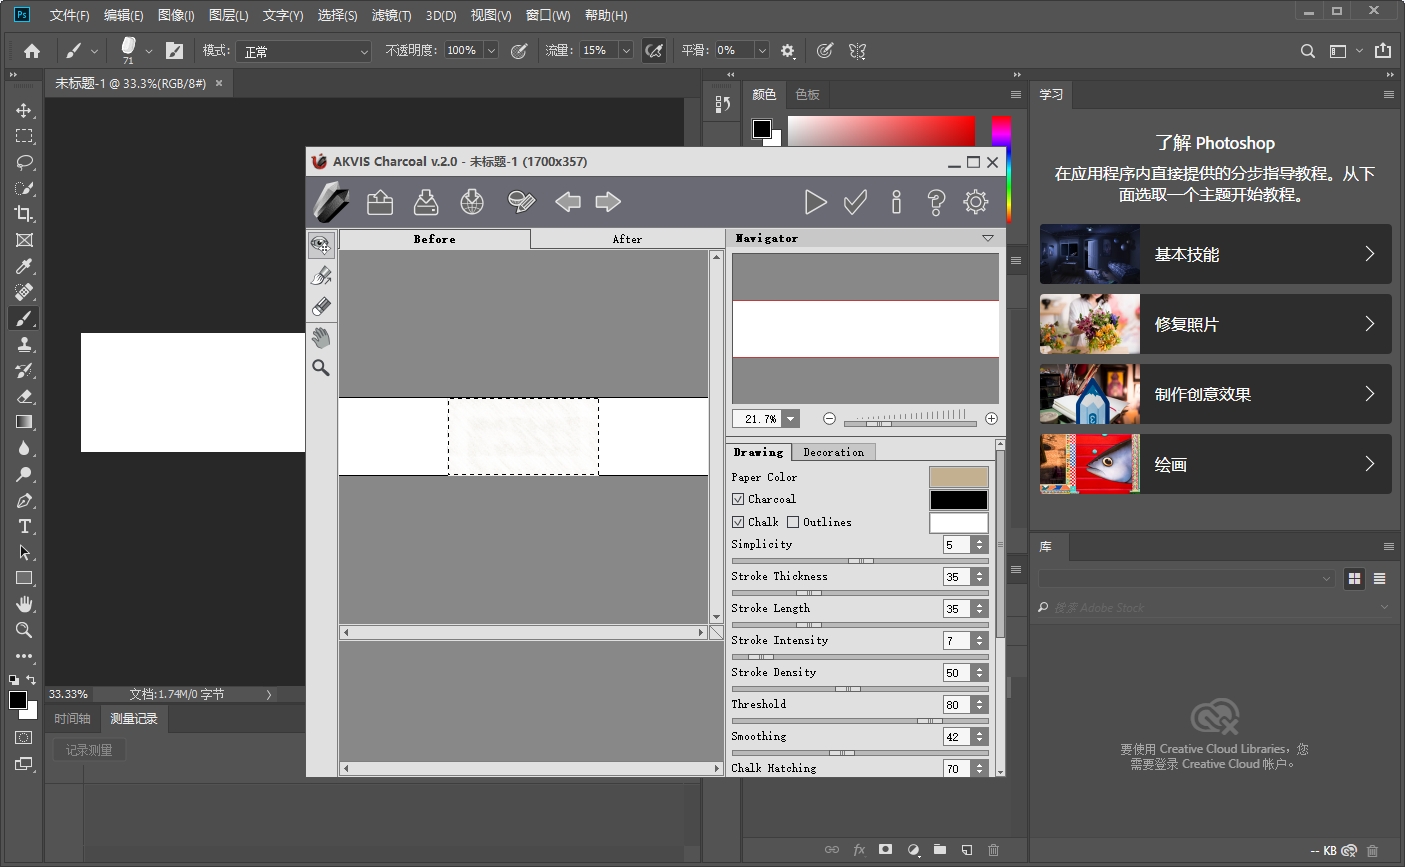Select the Crop tool
The height and width of the screenshot is (867, 1405).
click(24, 214)
